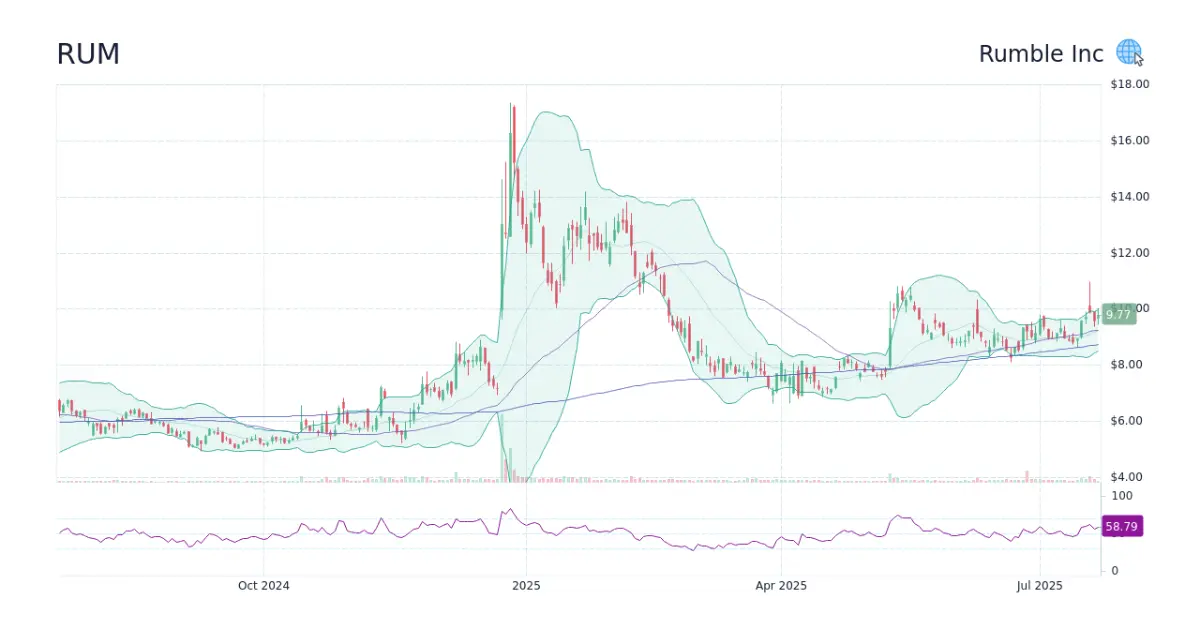This screenshot has height=628, width=1200.
Task: Click the RUM ticker symbol title
Action: tap(88, 54)
